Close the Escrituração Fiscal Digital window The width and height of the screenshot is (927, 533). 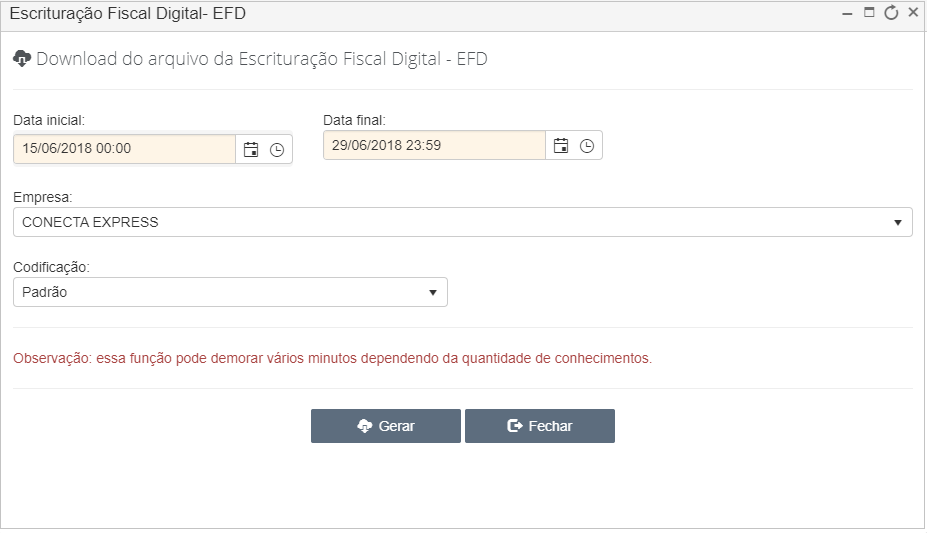[x=913, y=12]
